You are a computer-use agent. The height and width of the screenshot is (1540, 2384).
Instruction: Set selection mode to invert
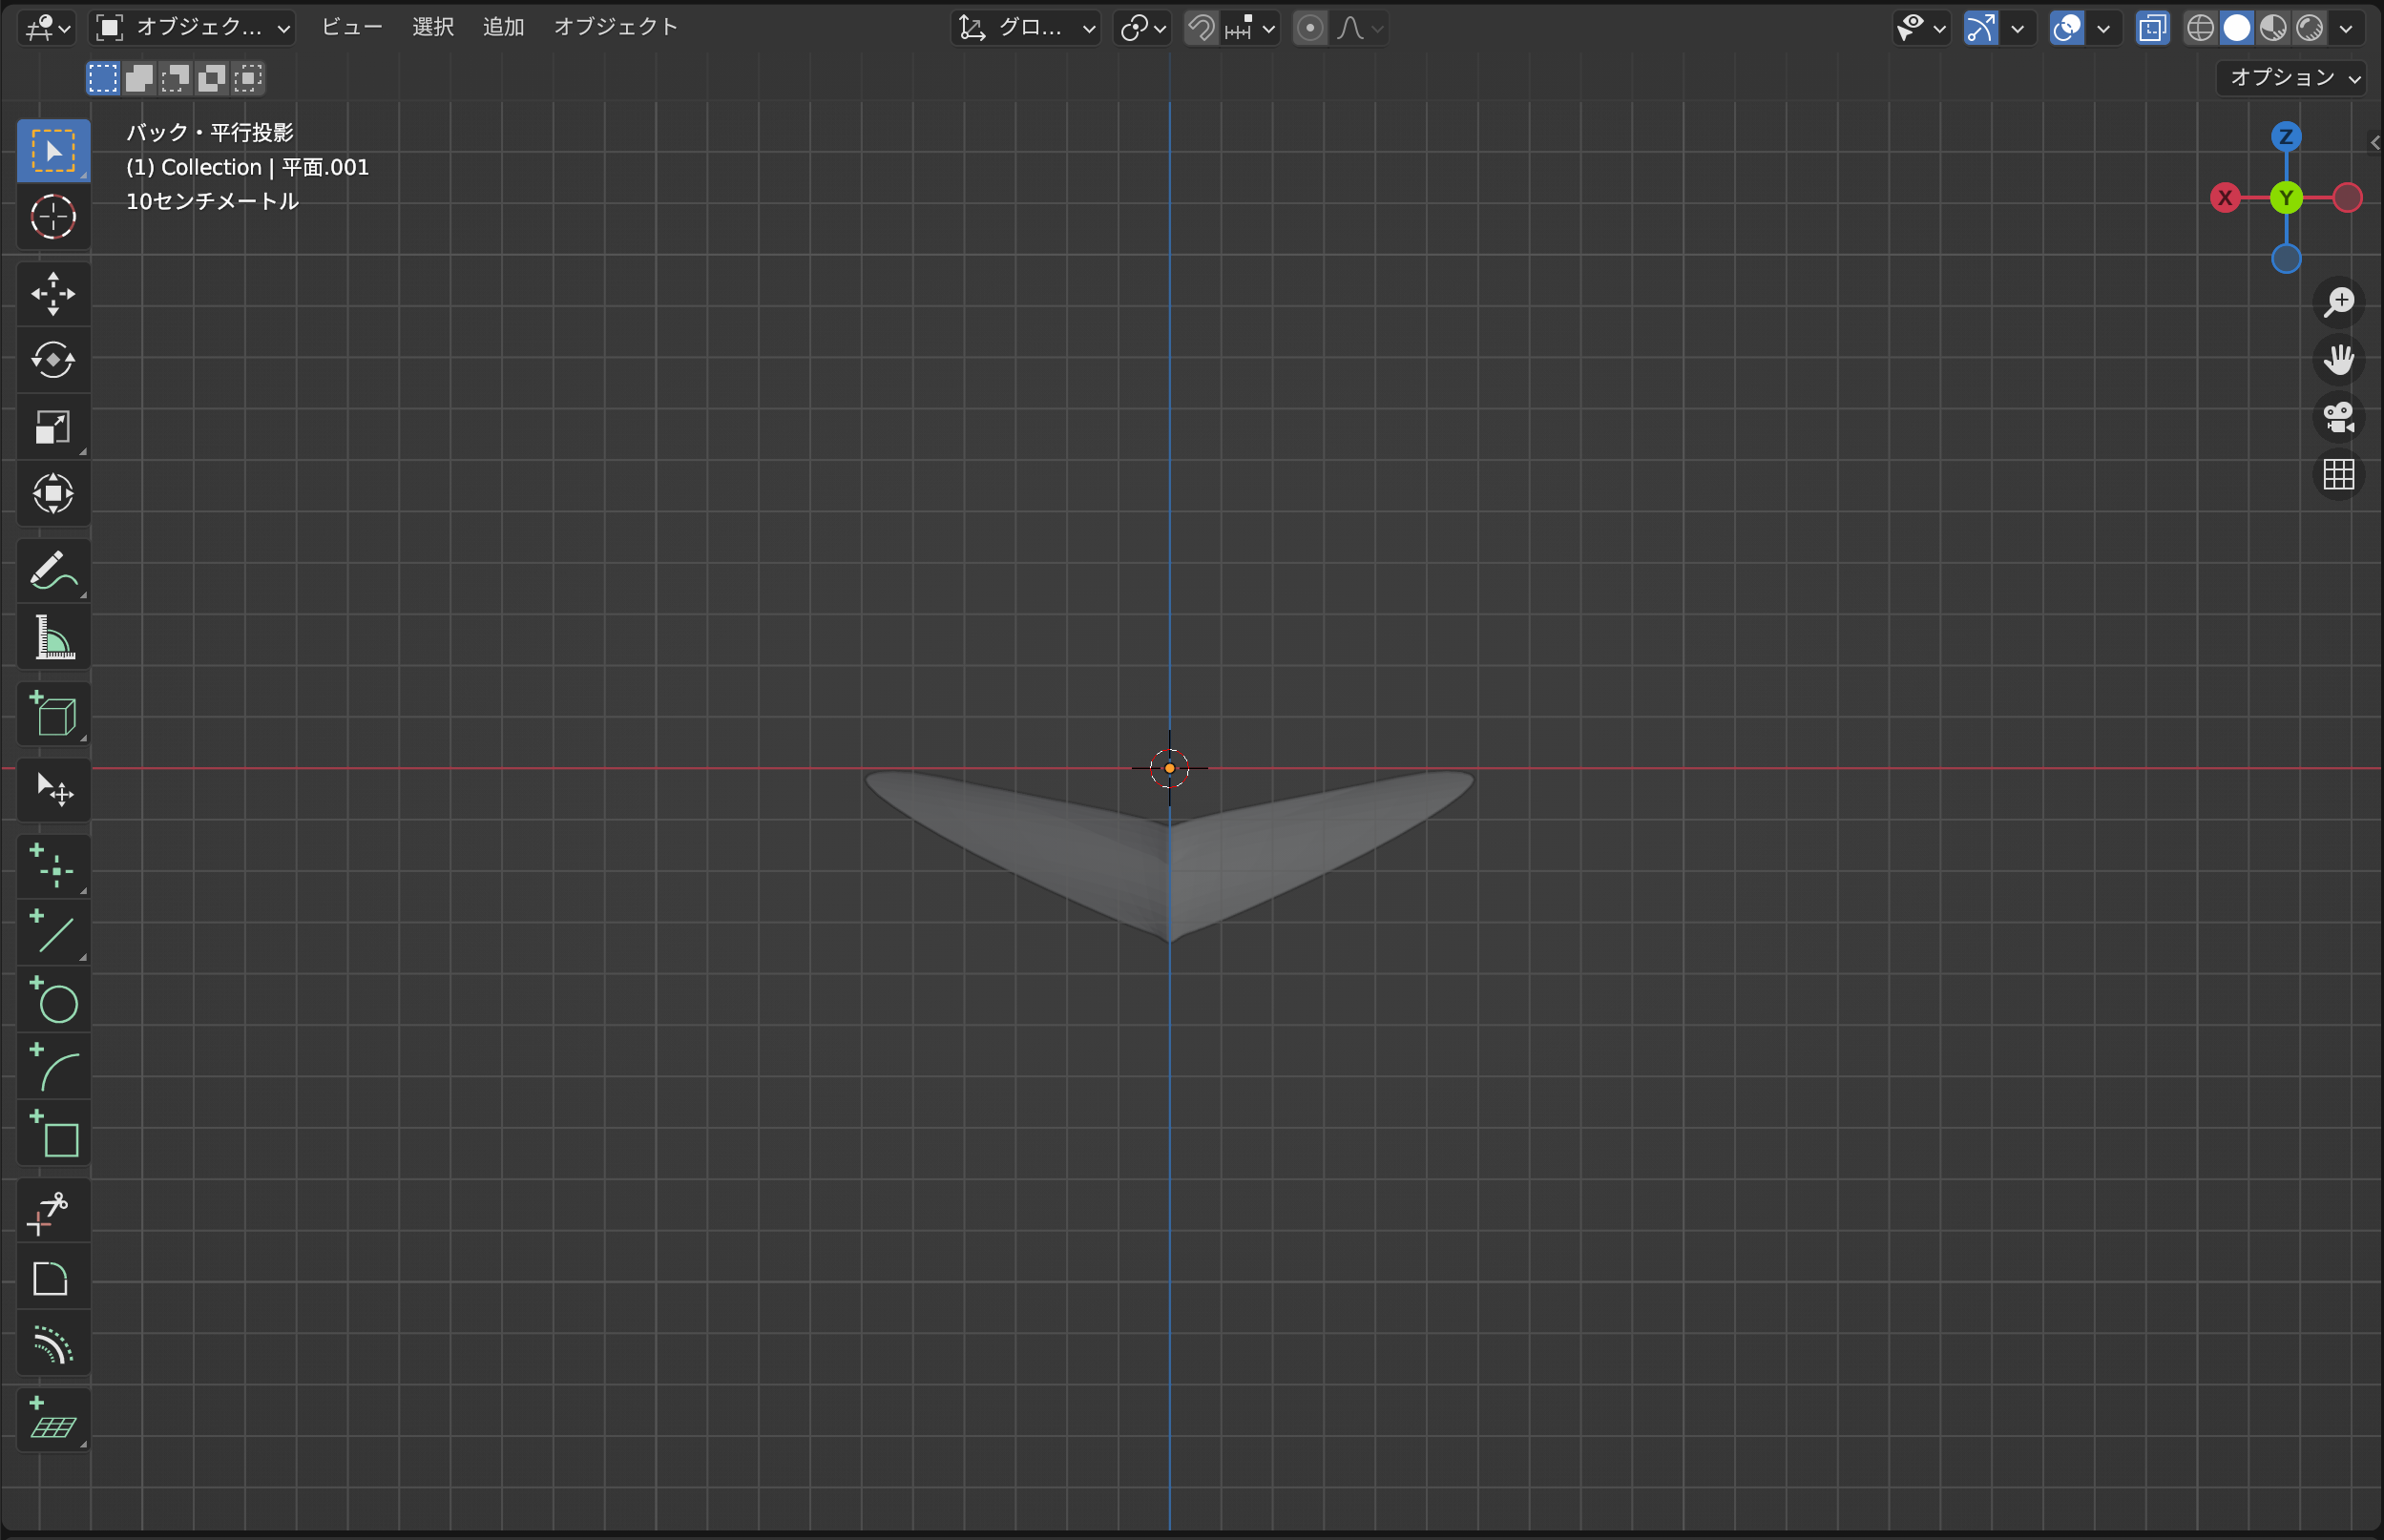(211, 78)
